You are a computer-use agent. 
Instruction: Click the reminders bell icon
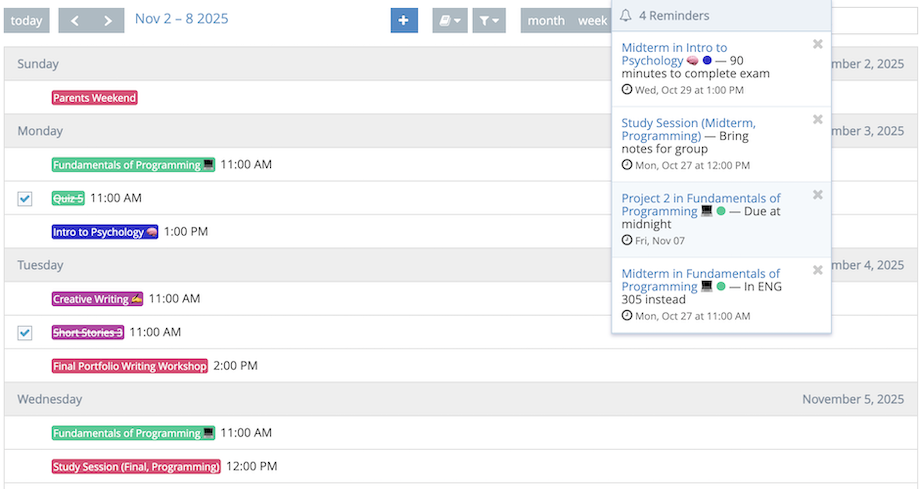coord(626,16)
